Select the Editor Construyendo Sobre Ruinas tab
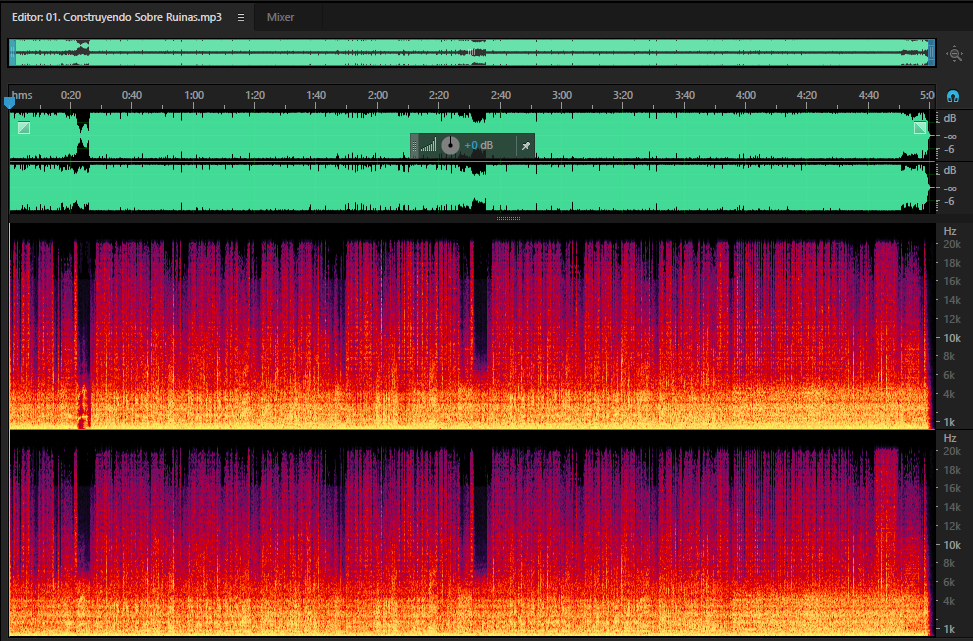973x641 pixels. tap(117, 17)
